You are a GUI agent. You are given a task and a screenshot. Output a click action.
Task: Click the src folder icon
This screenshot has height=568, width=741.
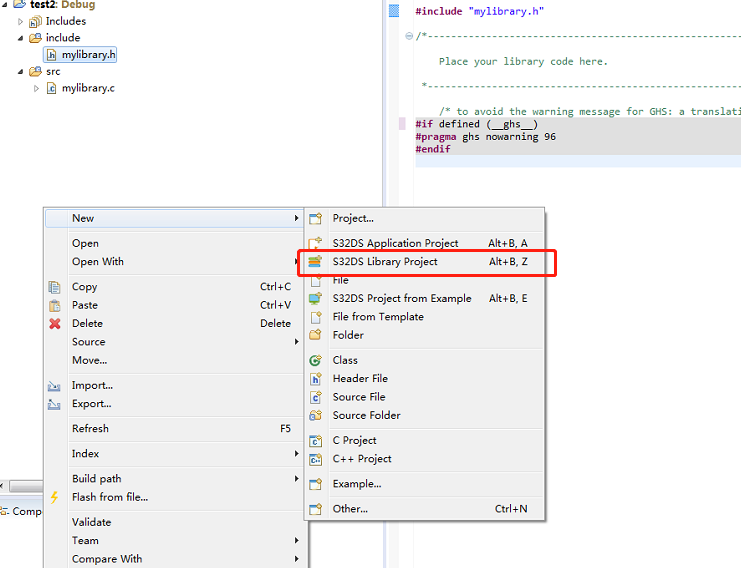point(35,72)
